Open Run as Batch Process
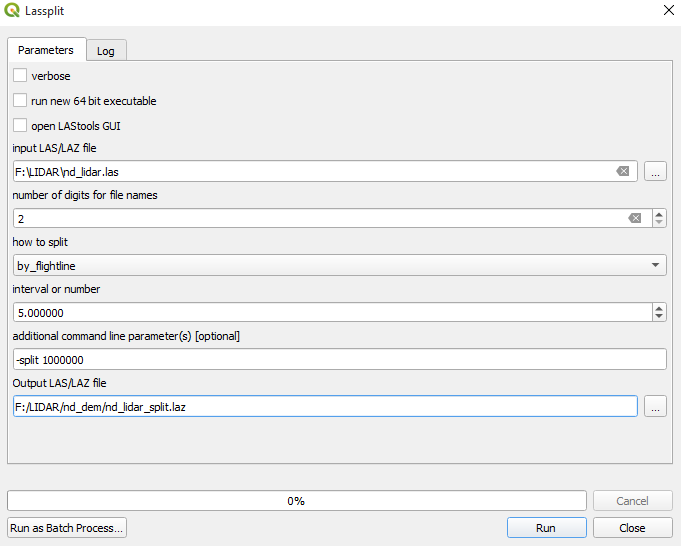Viewport: 681px width, 546px height. pos(67,528)
